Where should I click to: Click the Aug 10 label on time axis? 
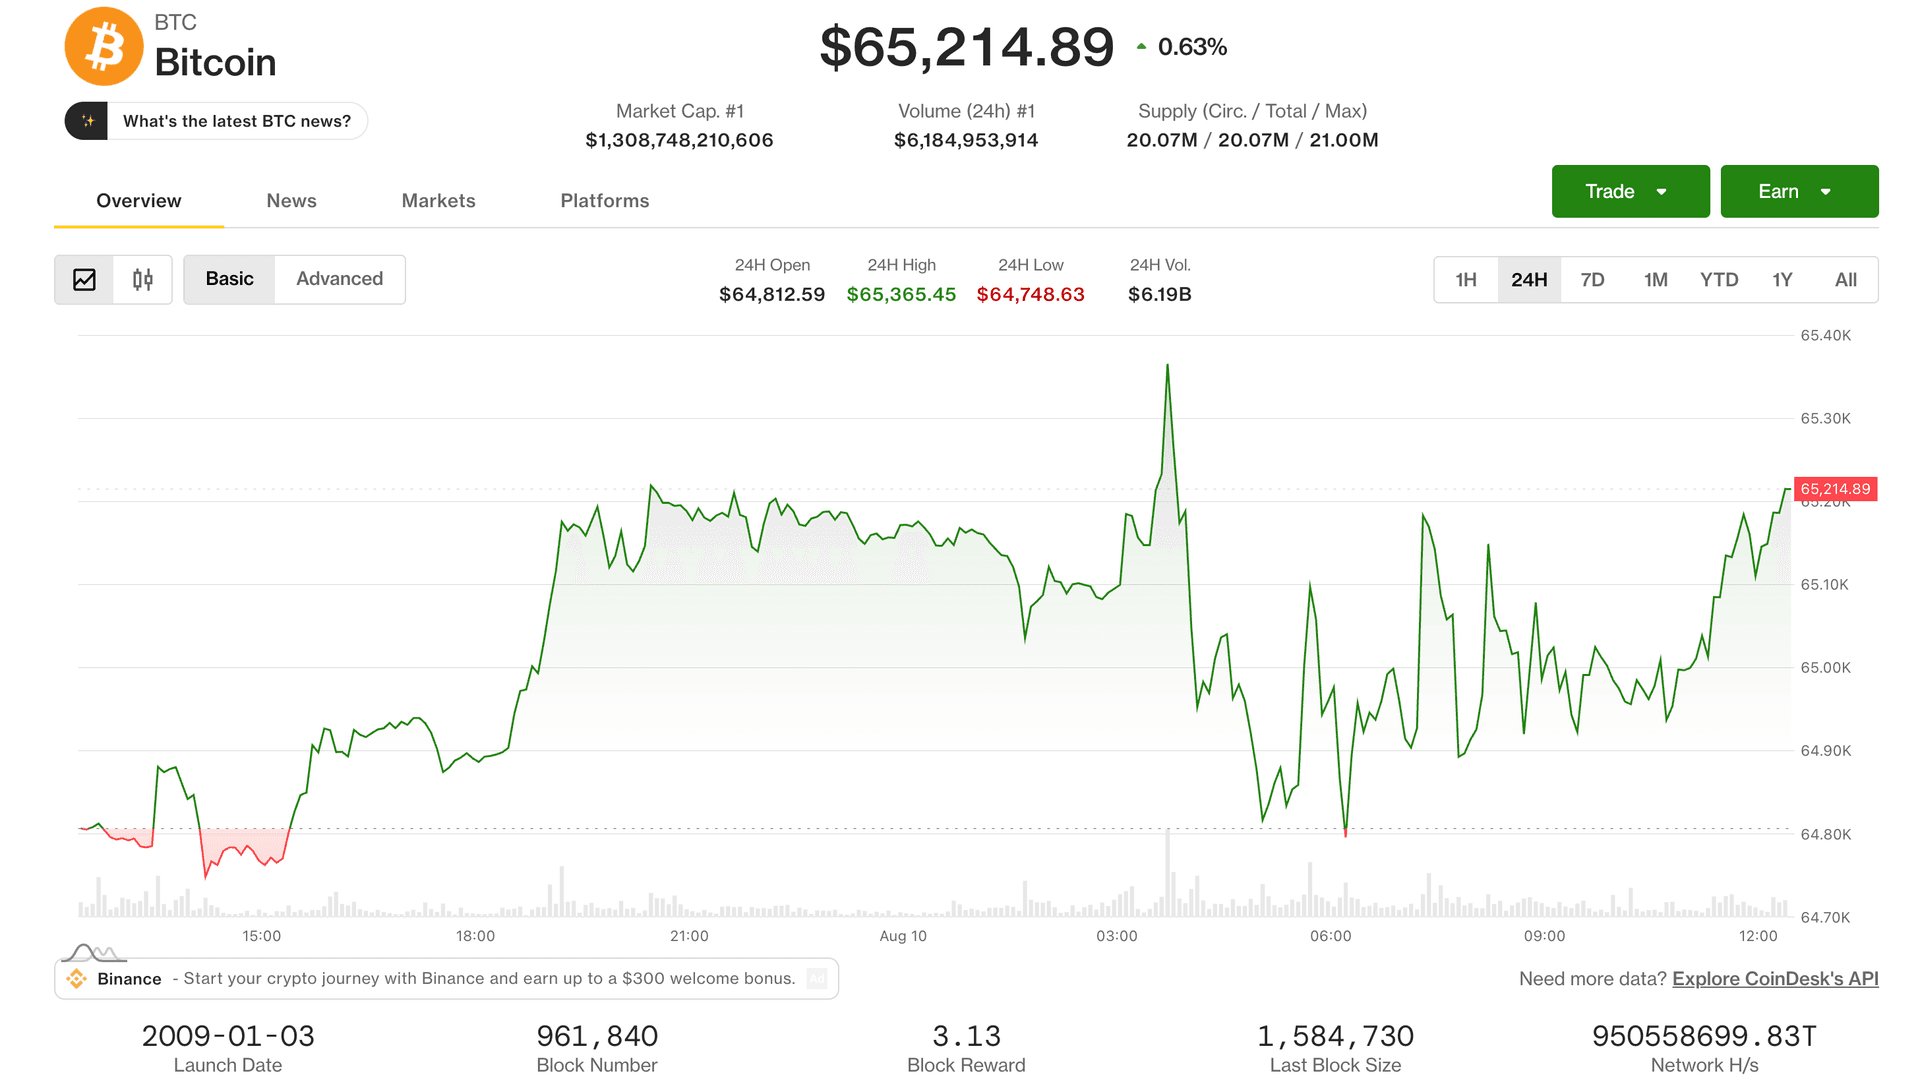[x=902, y=936]
